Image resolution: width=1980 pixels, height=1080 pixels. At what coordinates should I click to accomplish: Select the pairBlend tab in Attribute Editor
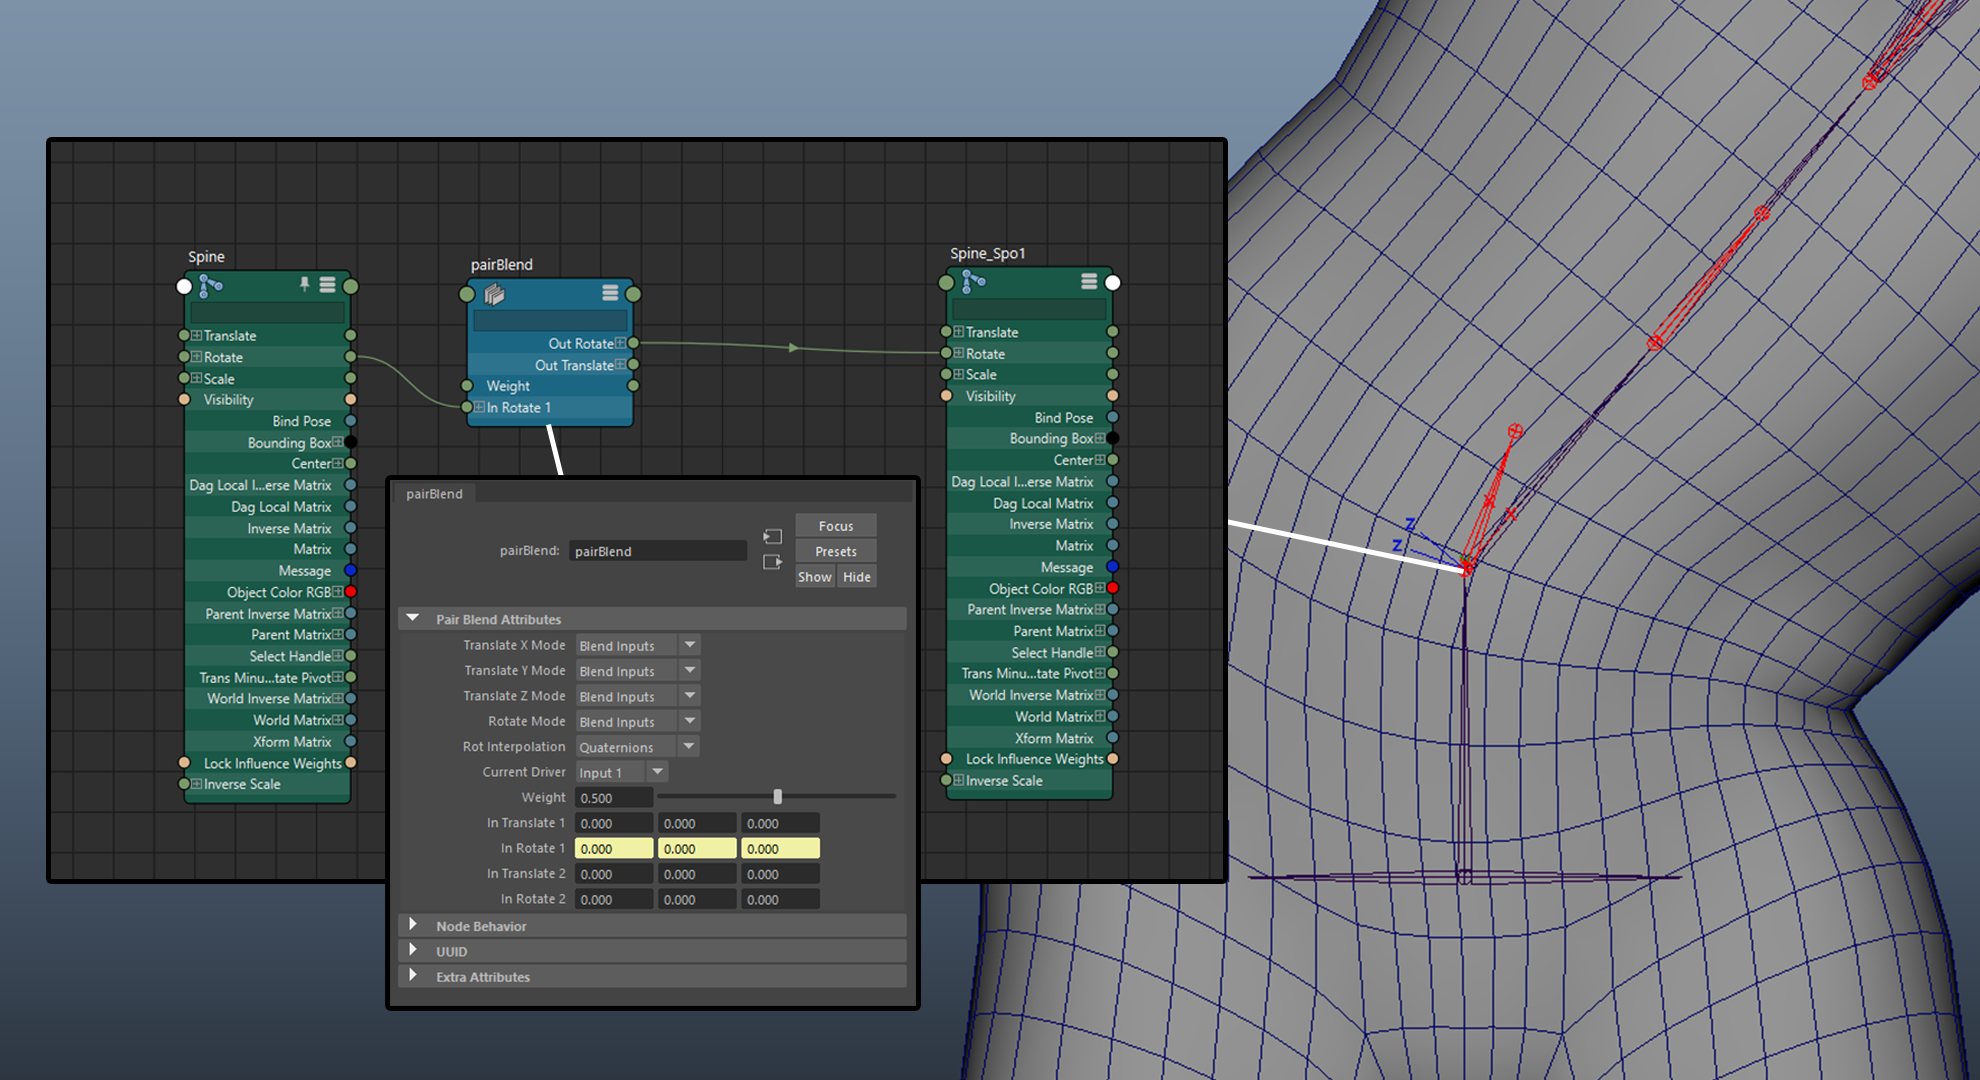(434, 494)
